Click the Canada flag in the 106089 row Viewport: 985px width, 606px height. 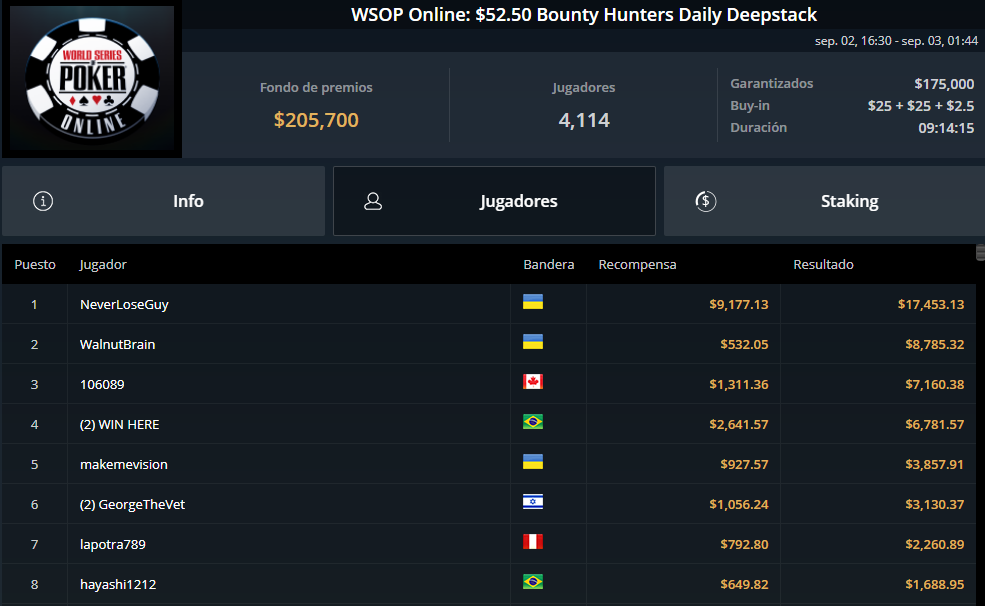coord(533,382)
